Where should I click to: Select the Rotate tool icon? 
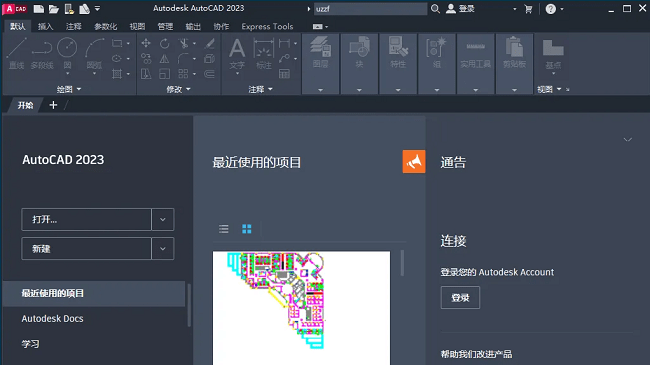[165, 43]
